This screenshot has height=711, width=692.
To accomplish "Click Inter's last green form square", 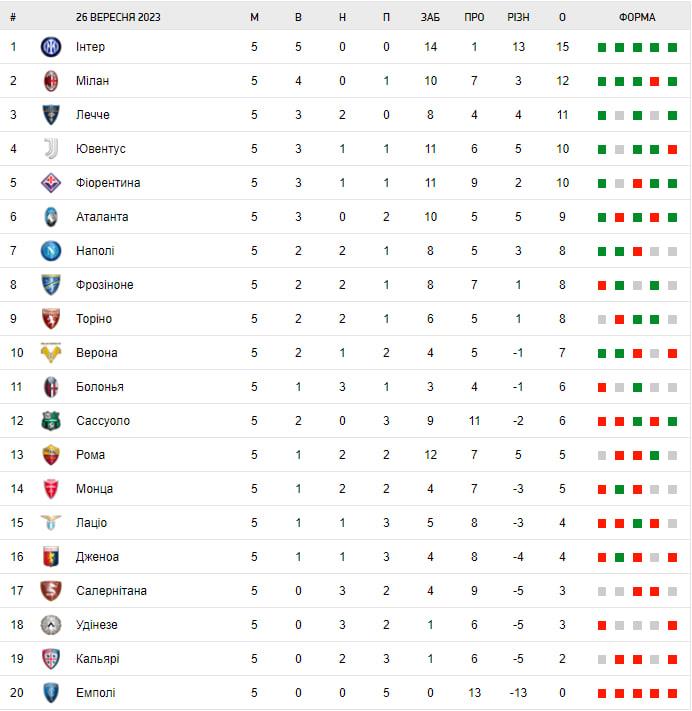I will click(x=673, y=48).
